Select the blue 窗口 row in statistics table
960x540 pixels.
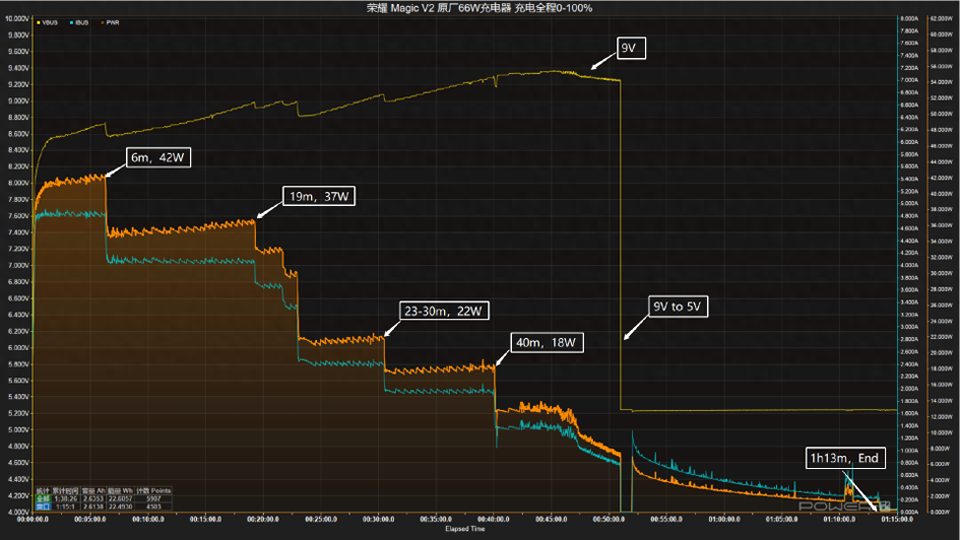[x=43, y=506]
